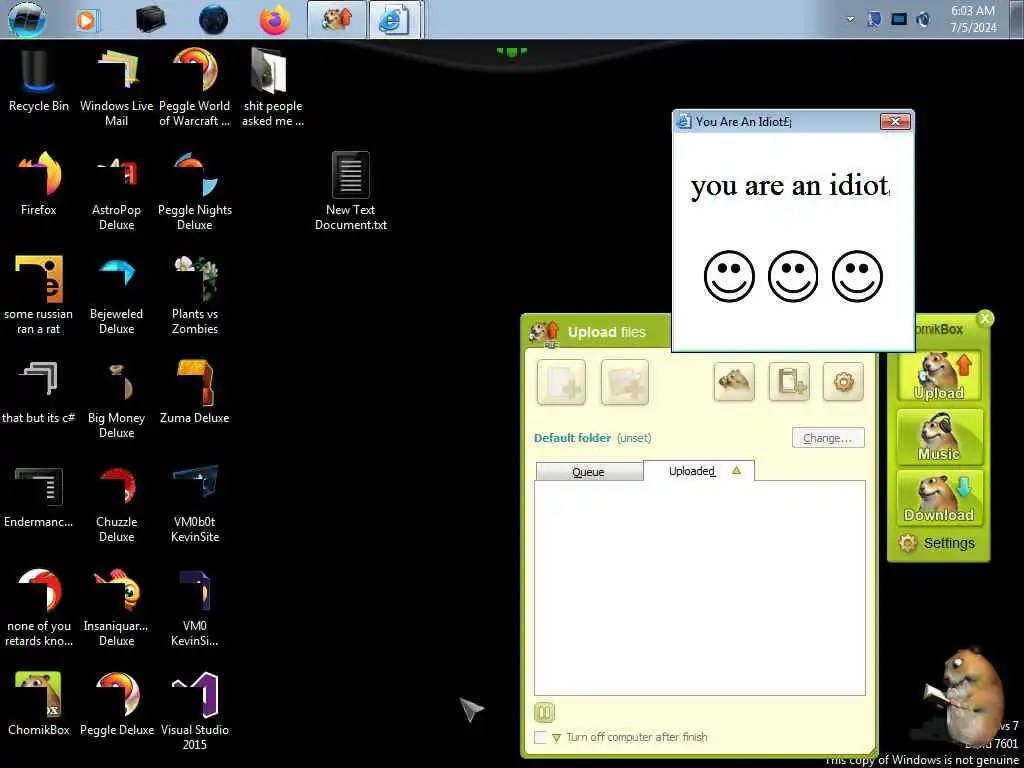Click the hamster icon in Upload toolbar
The height and width of the screenshot is (768, 1024).
[x=734, y=381]
